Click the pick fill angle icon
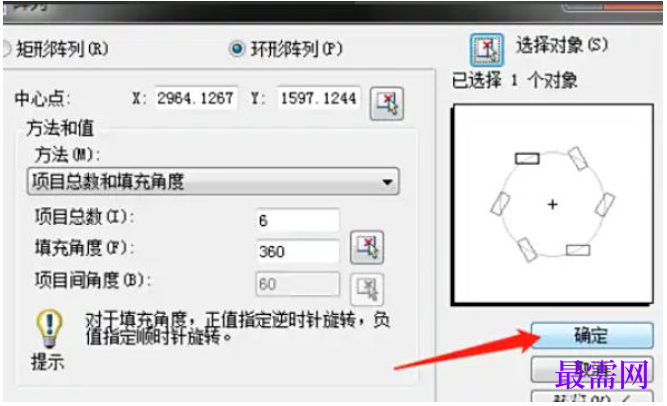 [367, 247]
